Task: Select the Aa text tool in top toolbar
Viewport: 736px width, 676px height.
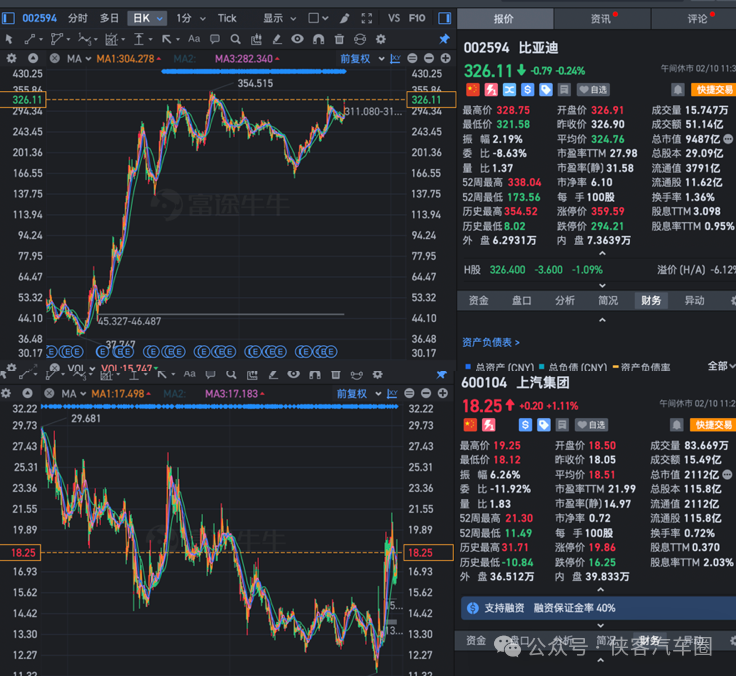Action: (x=194, y=39)
